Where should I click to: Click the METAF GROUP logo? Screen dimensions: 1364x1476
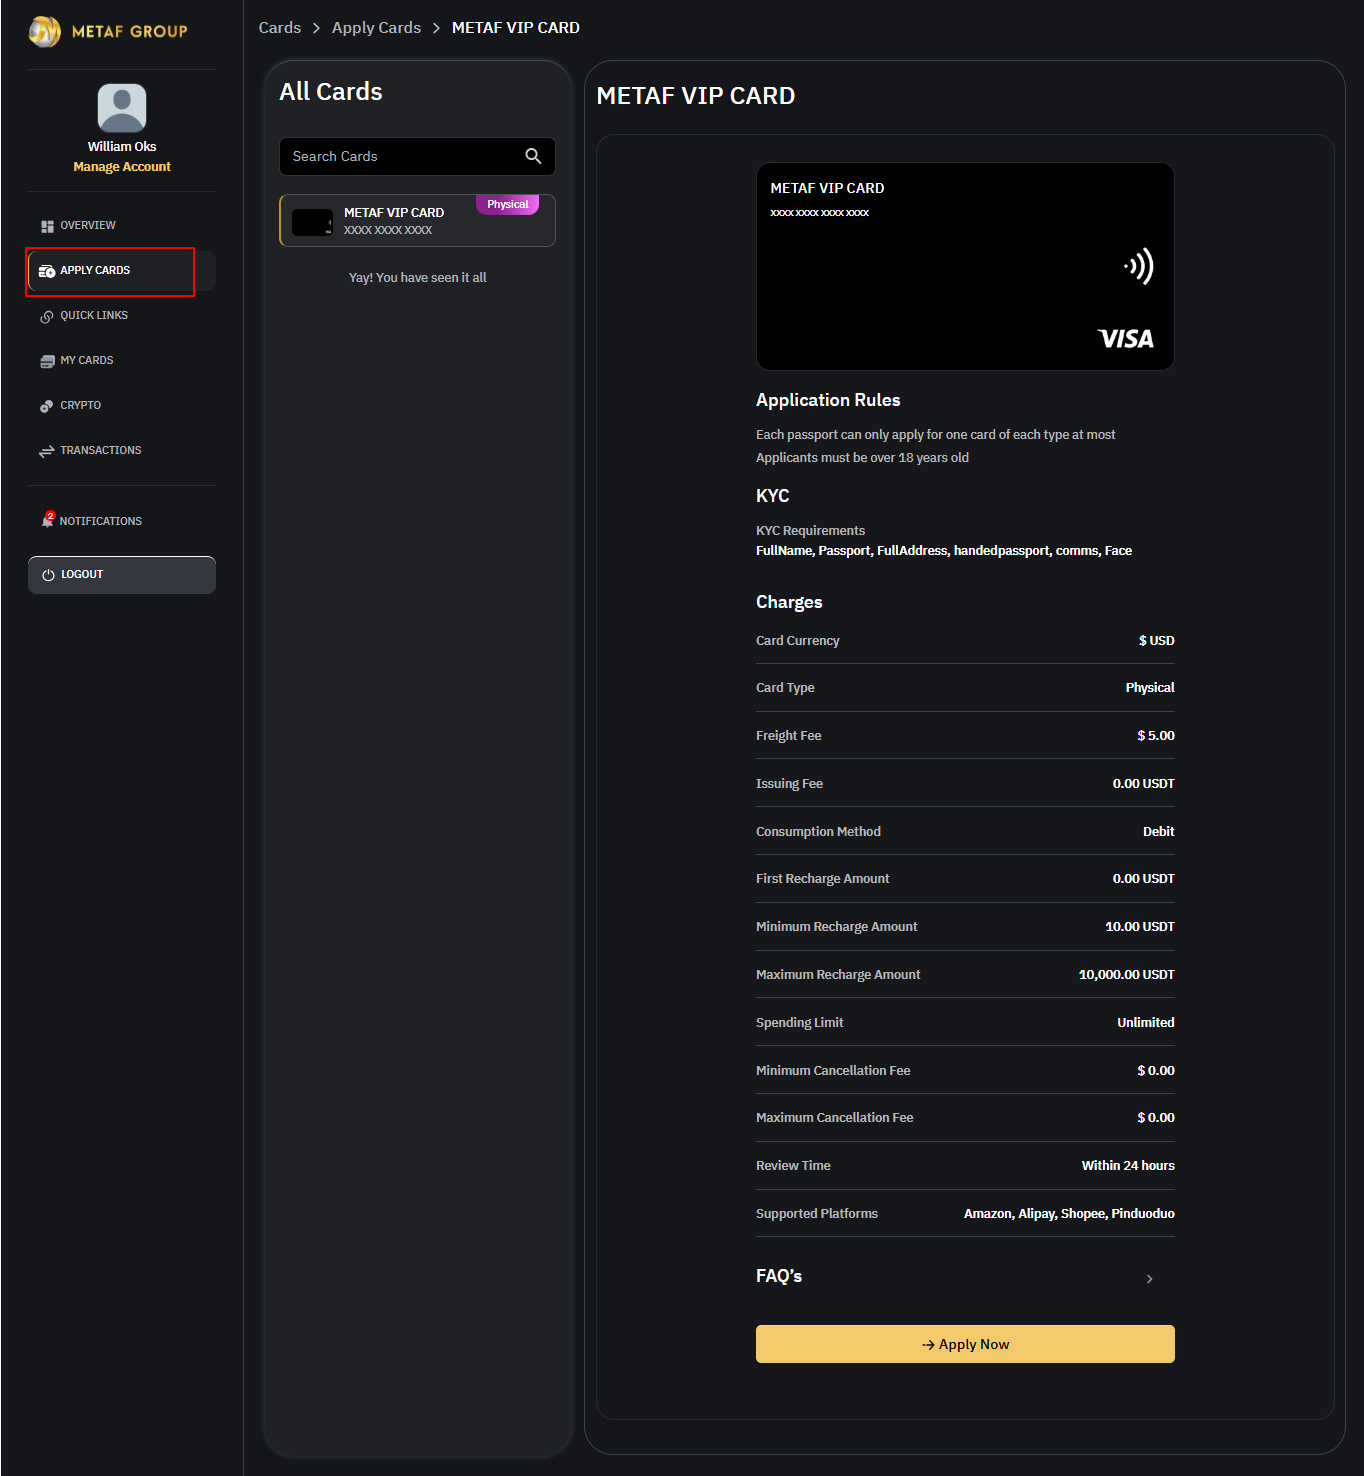pyautogui.click(x=108, y=31)
